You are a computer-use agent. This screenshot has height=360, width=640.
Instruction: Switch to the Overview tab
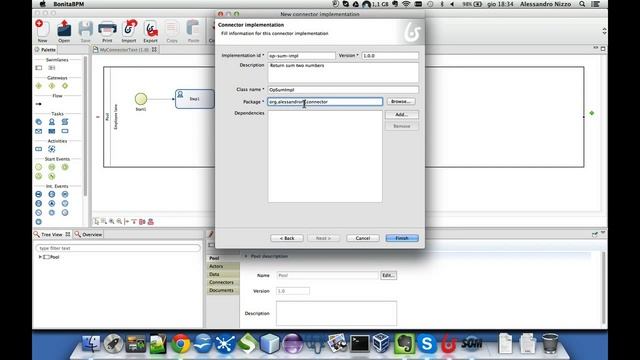[88, 235]
